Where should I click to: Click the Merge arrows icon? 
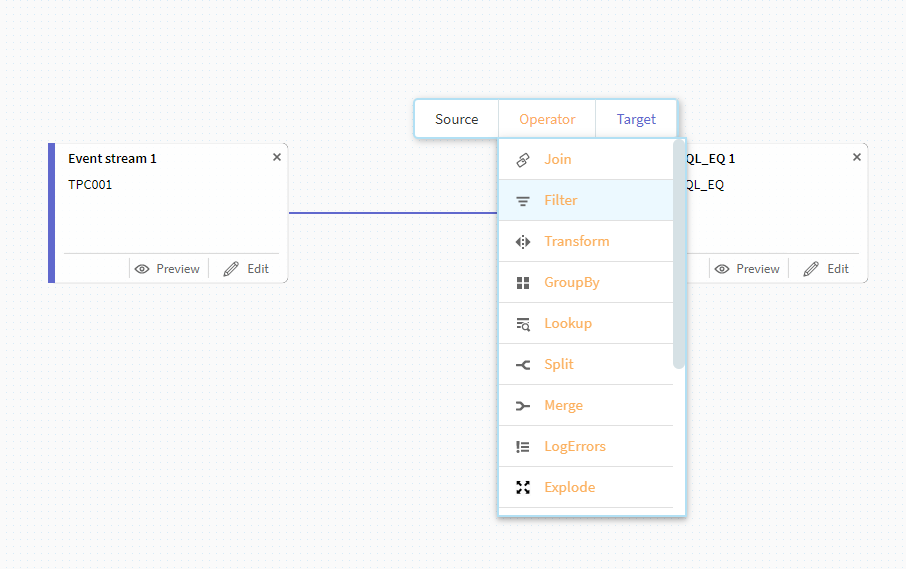[x=522, y=406]
